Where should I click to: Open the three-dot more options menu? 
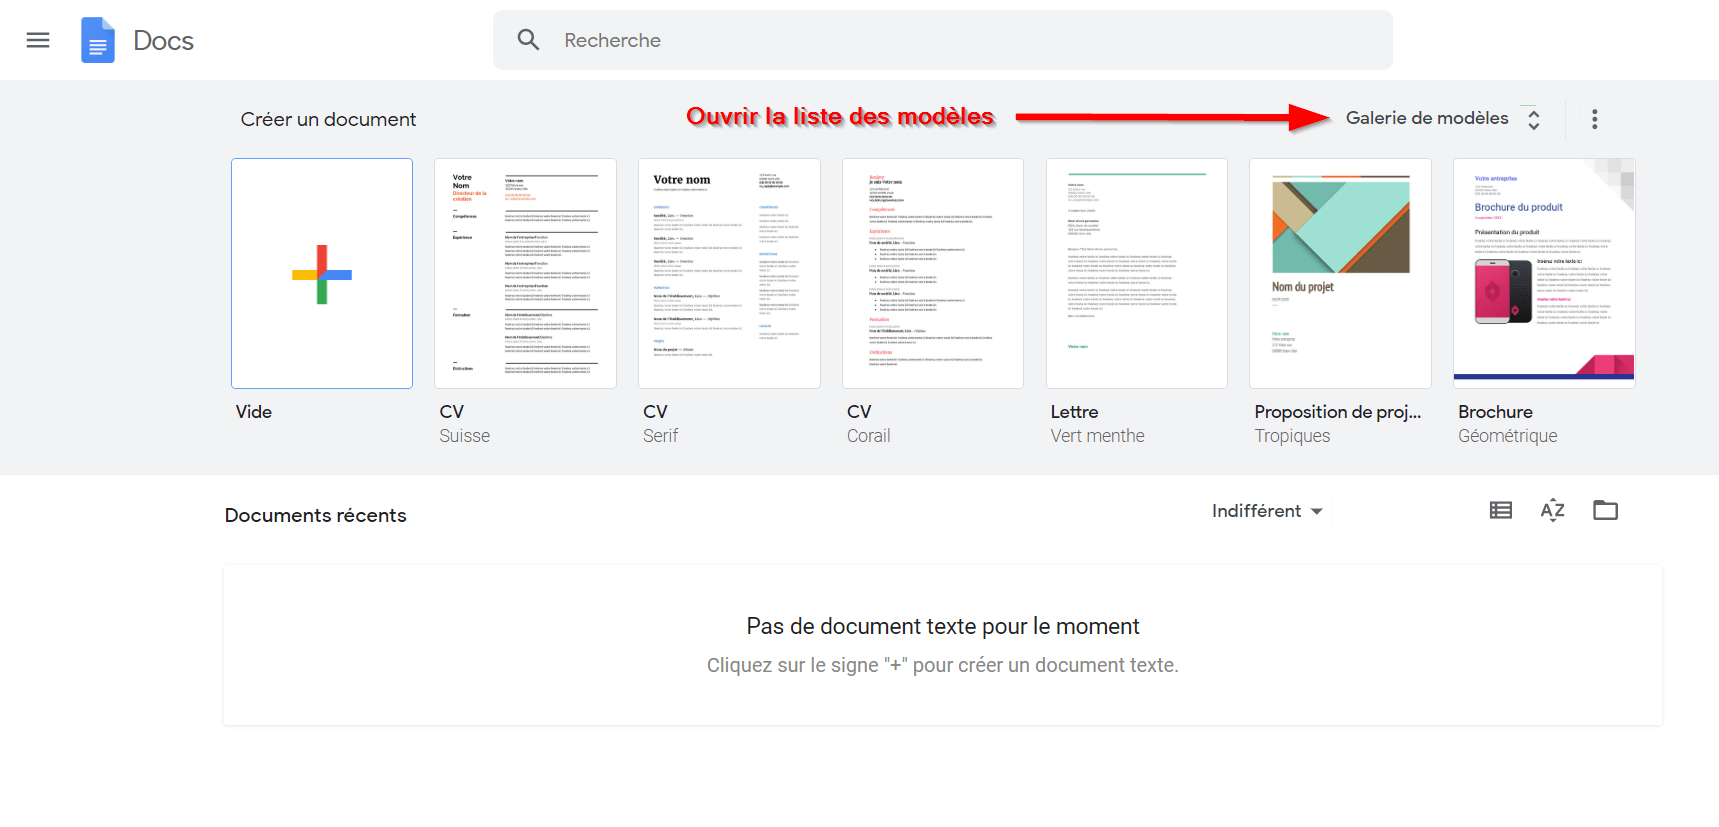point(1594,119)
